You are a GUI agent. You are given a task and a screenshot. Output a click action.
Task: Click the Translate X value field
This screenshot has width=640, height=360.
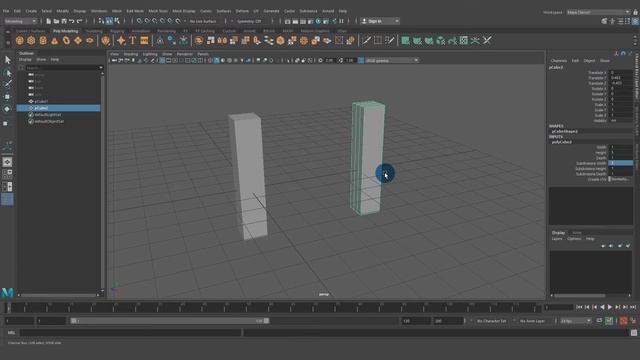(620, 72)
